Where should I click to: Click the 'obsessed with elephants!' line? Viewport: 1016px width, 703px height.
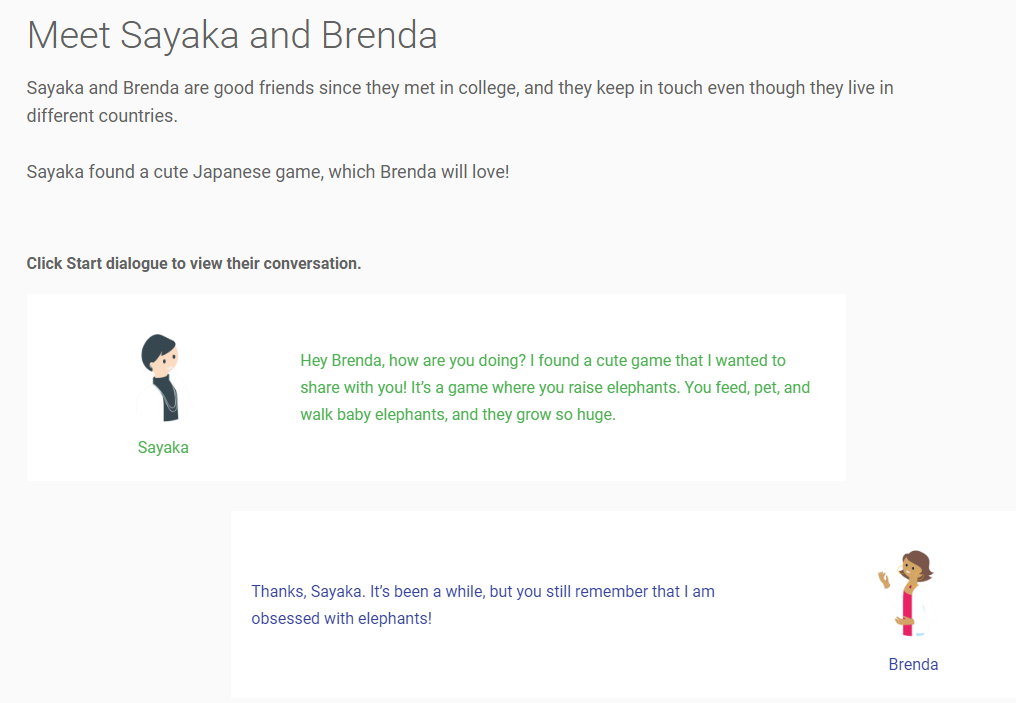(x=341, y=619)
